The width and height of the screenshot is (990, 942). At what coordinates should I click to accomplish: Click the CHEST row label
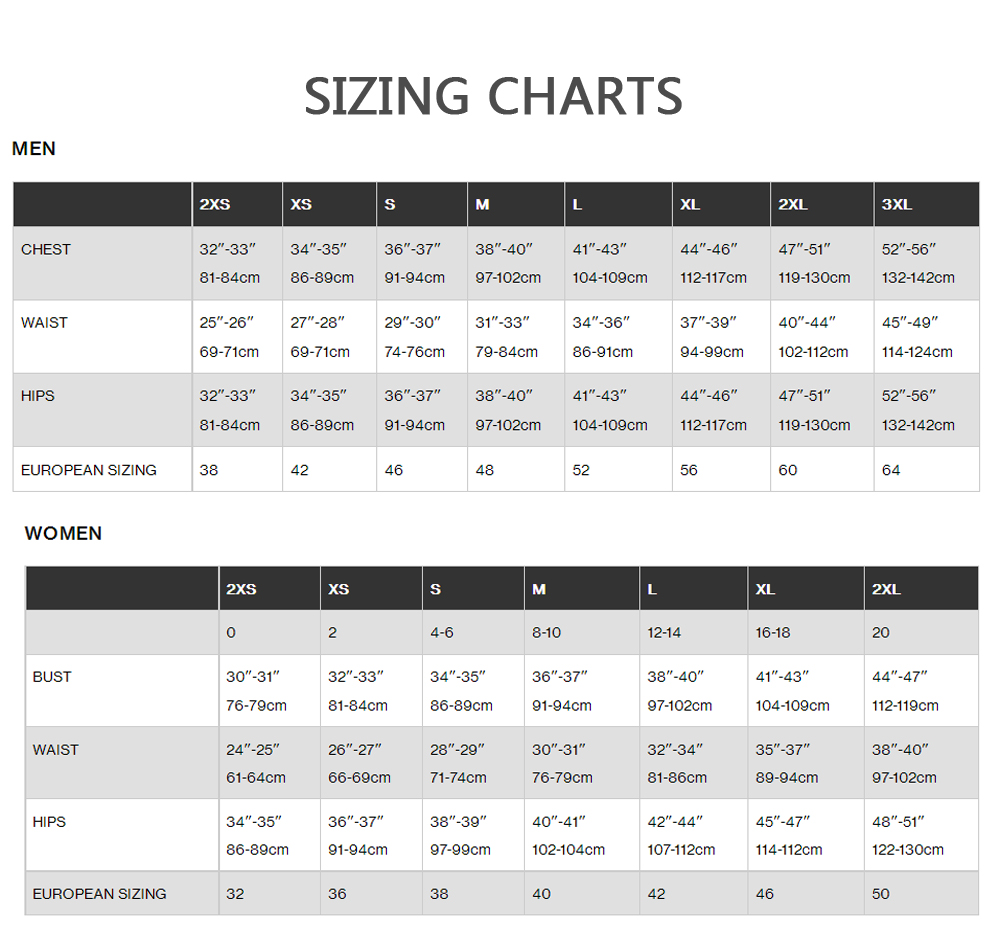[46, 250]
